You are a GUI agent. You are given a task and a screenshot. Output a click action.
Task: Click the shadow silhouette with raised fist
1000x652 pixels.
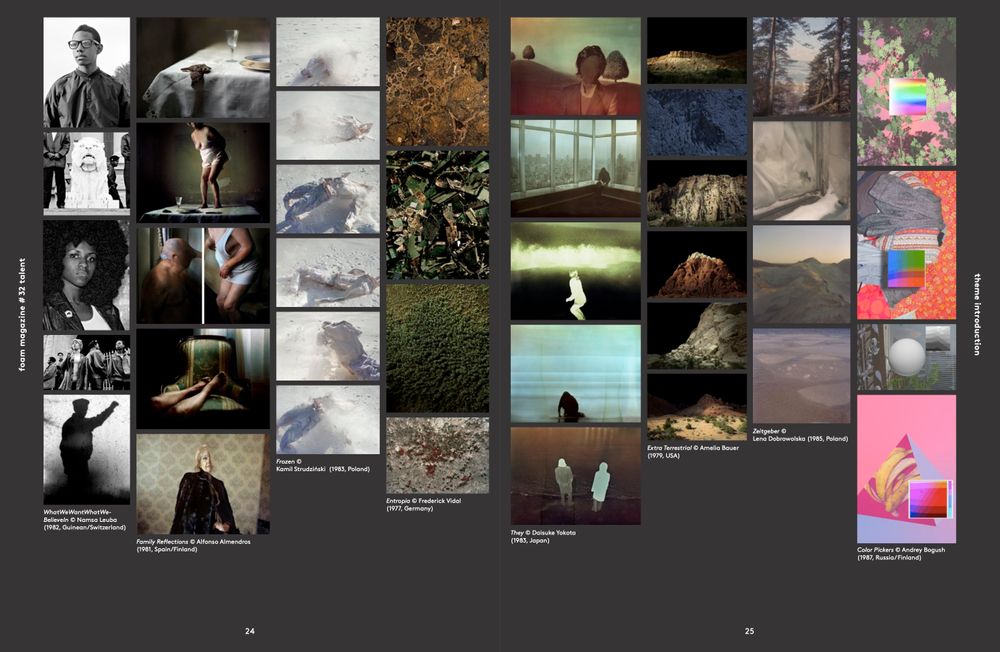click(86, 449)
